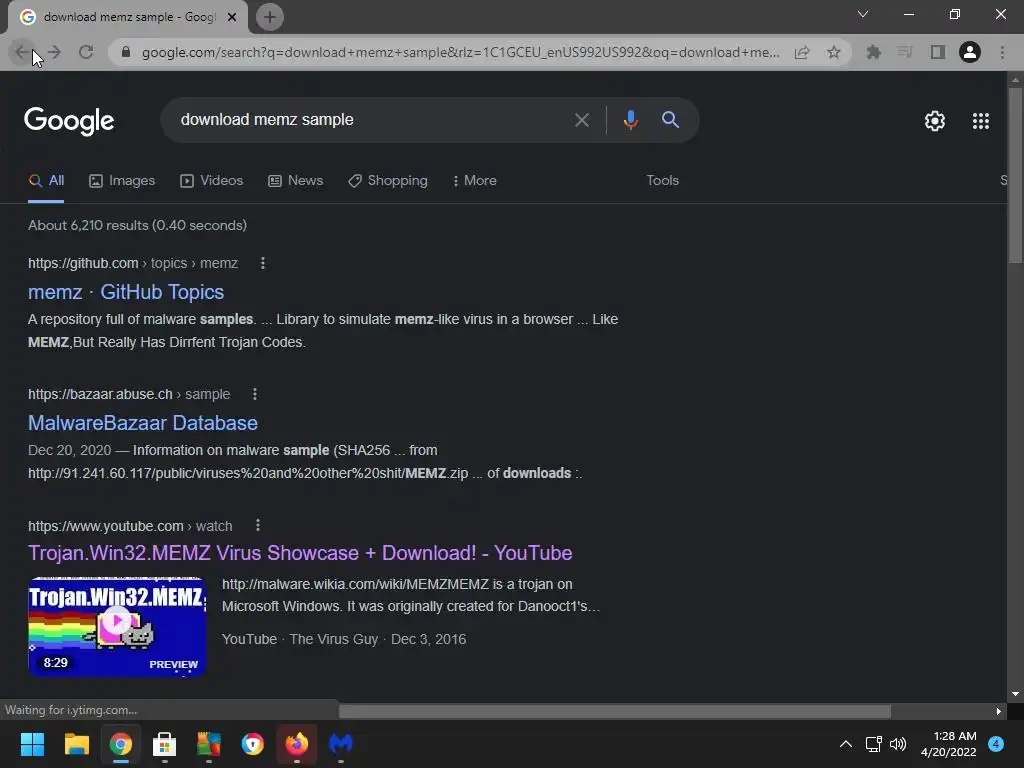This screenshot has width=1024, height=768.
Task: Share this page using the share icon
Action: pos(802,52)
